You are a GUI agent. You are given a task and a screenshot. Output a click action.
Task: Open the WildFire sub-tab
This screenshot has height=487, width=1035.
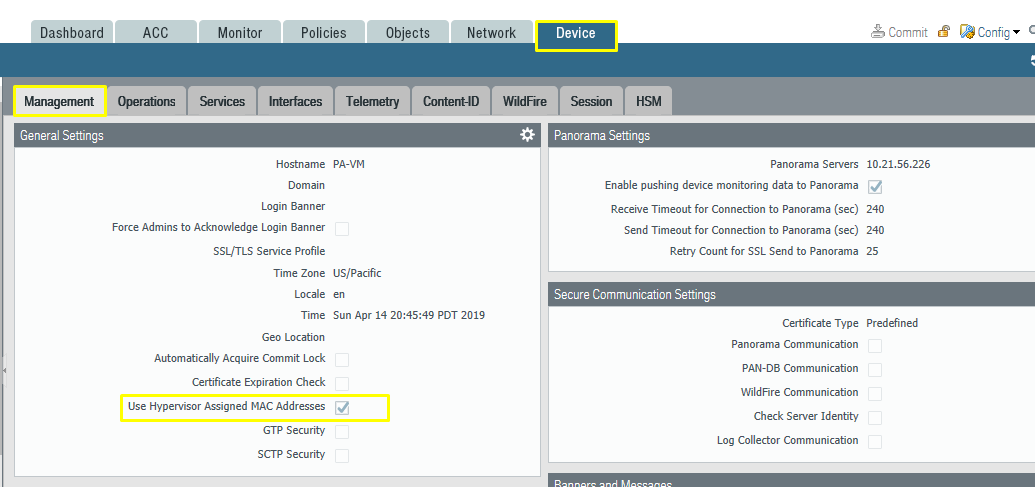click(x=525, y=102)
